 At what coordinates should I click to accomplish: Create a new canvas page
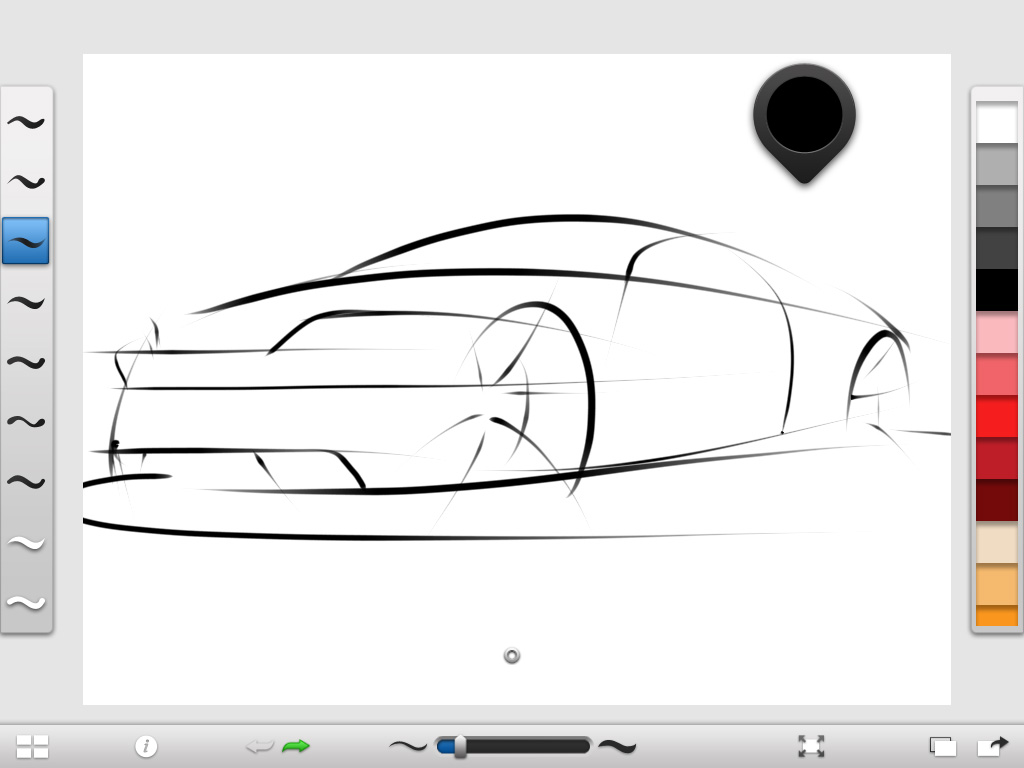click(x=943, y=745)
